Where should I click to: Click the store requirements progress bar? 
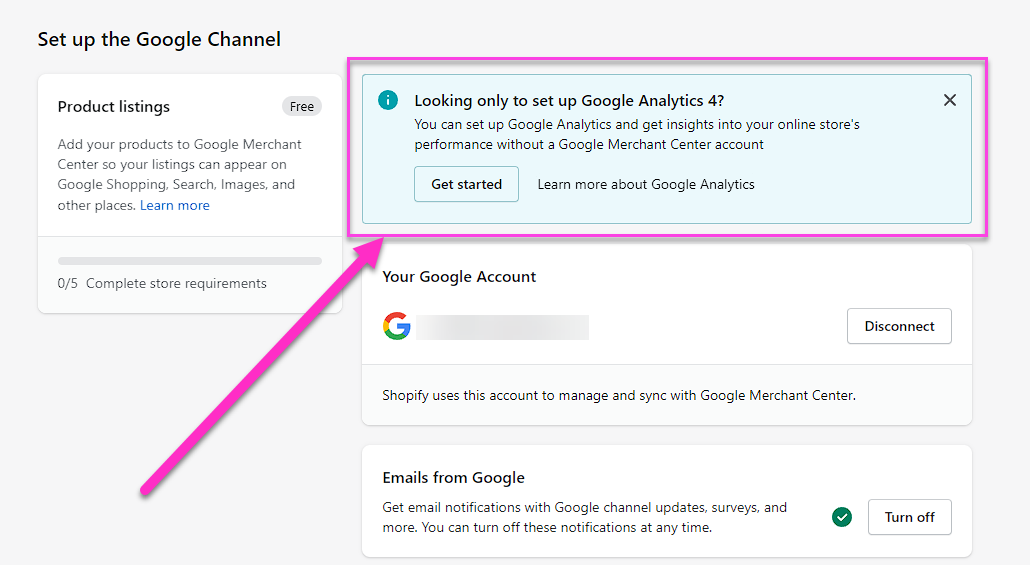[x=190, y=261]
